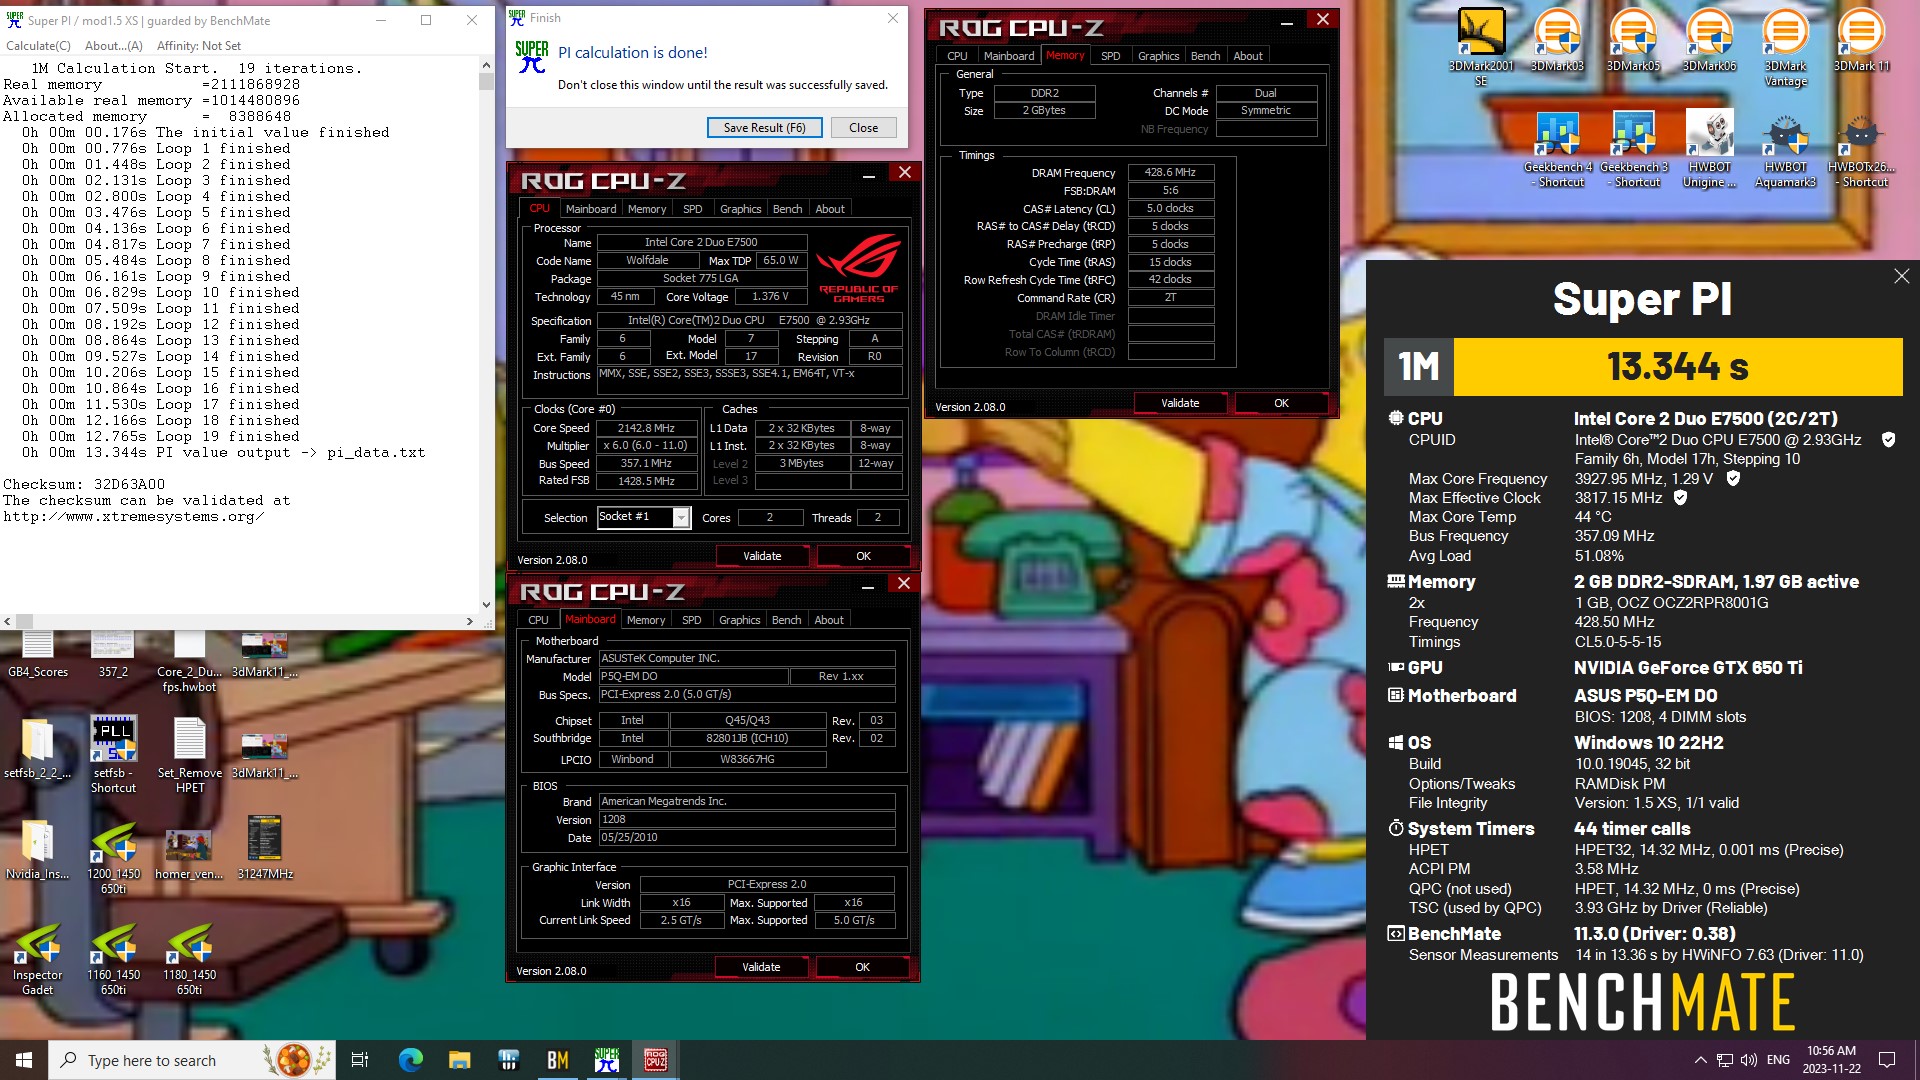Viewport: 1920px width, 1080px height.
Task: Open File Explorer from the taskbar
Action: click(x=459, y=1060)
